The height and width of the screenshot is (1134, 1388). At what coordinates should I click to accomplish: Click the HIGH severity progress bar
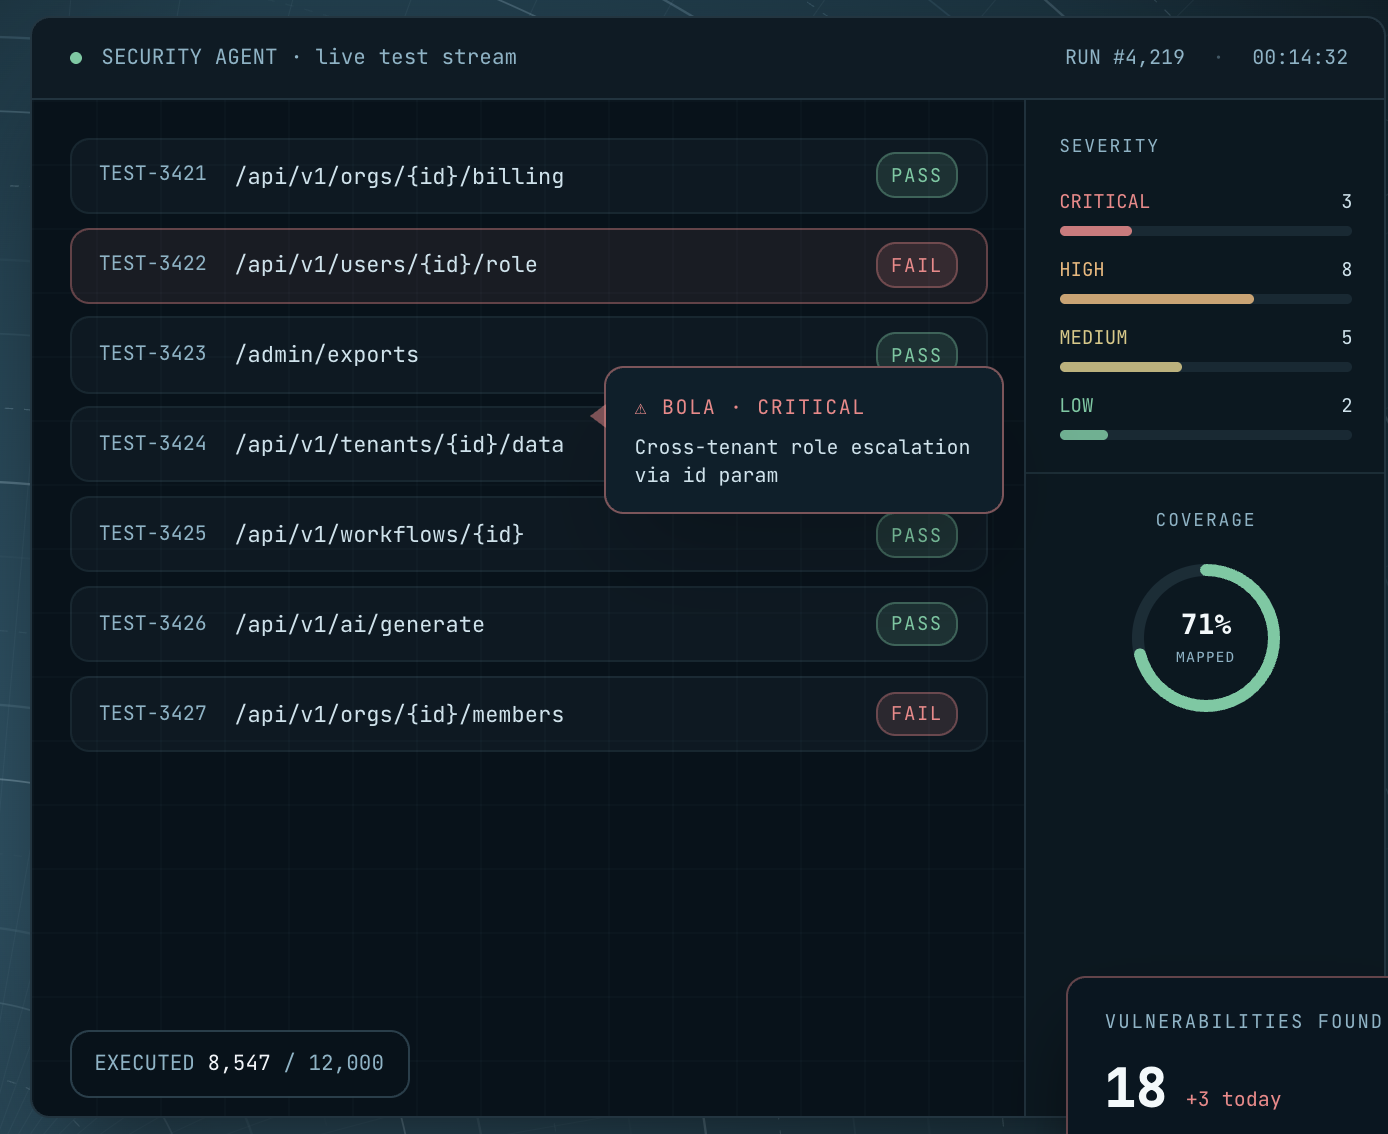click(x=1206, y=299)
